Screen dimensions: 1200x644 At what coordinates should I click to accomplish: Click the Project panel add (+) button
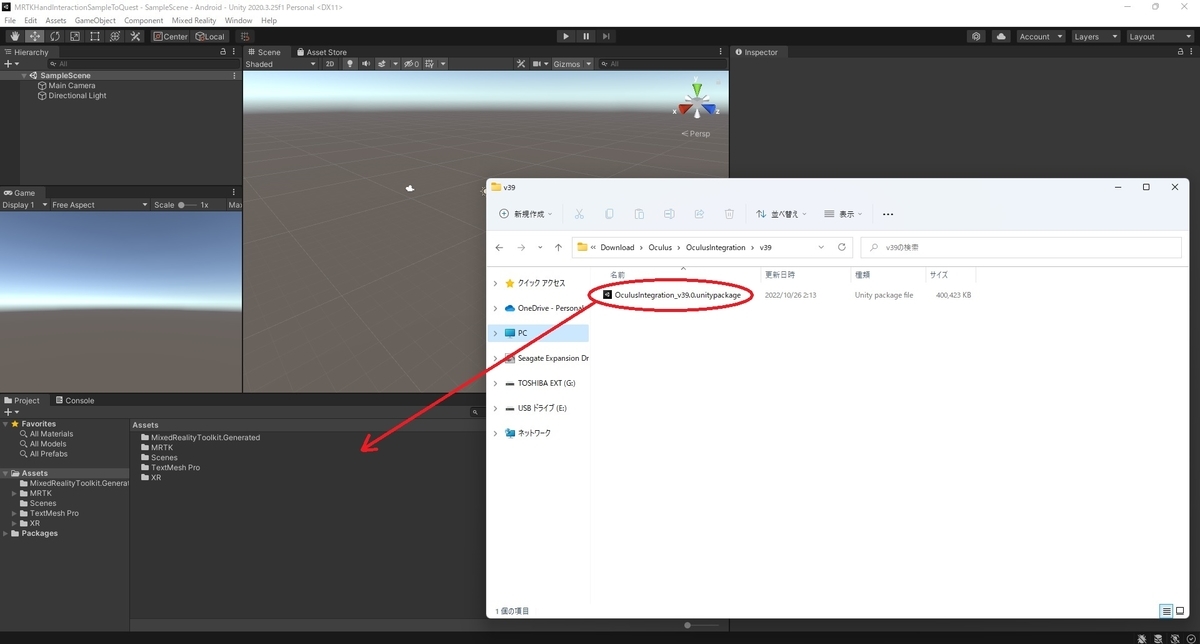pyautogui.click(x=11, y=412)
